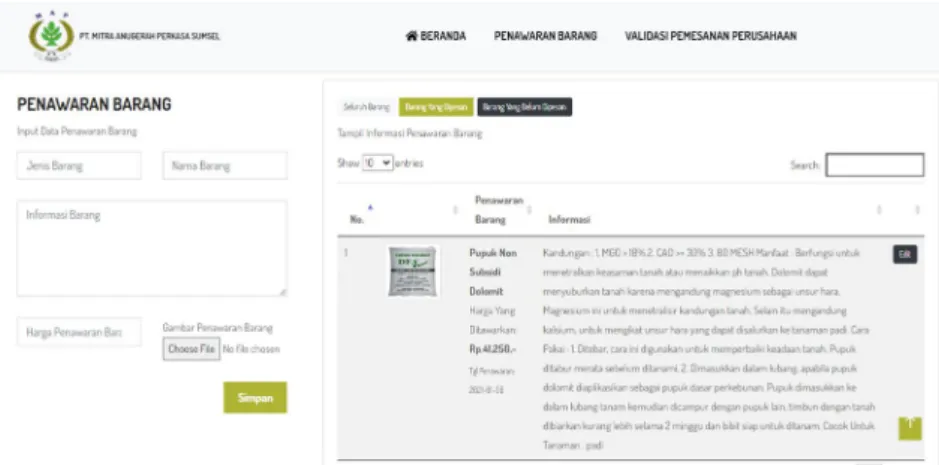Image resolution: width=939 pixels, height=465 pixels.
Task: Open the Show entries dropdown
Action: pyautogui.click(x=377, y=163)
